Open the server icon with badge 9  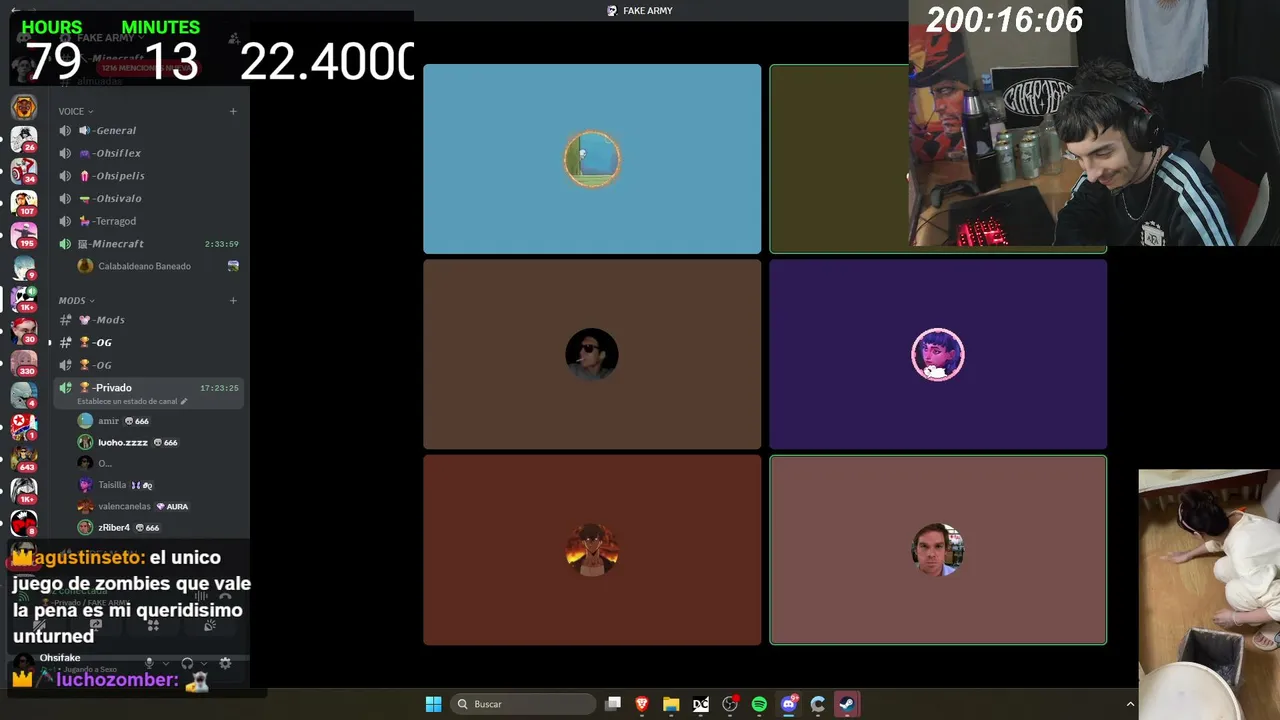(24, 267)
